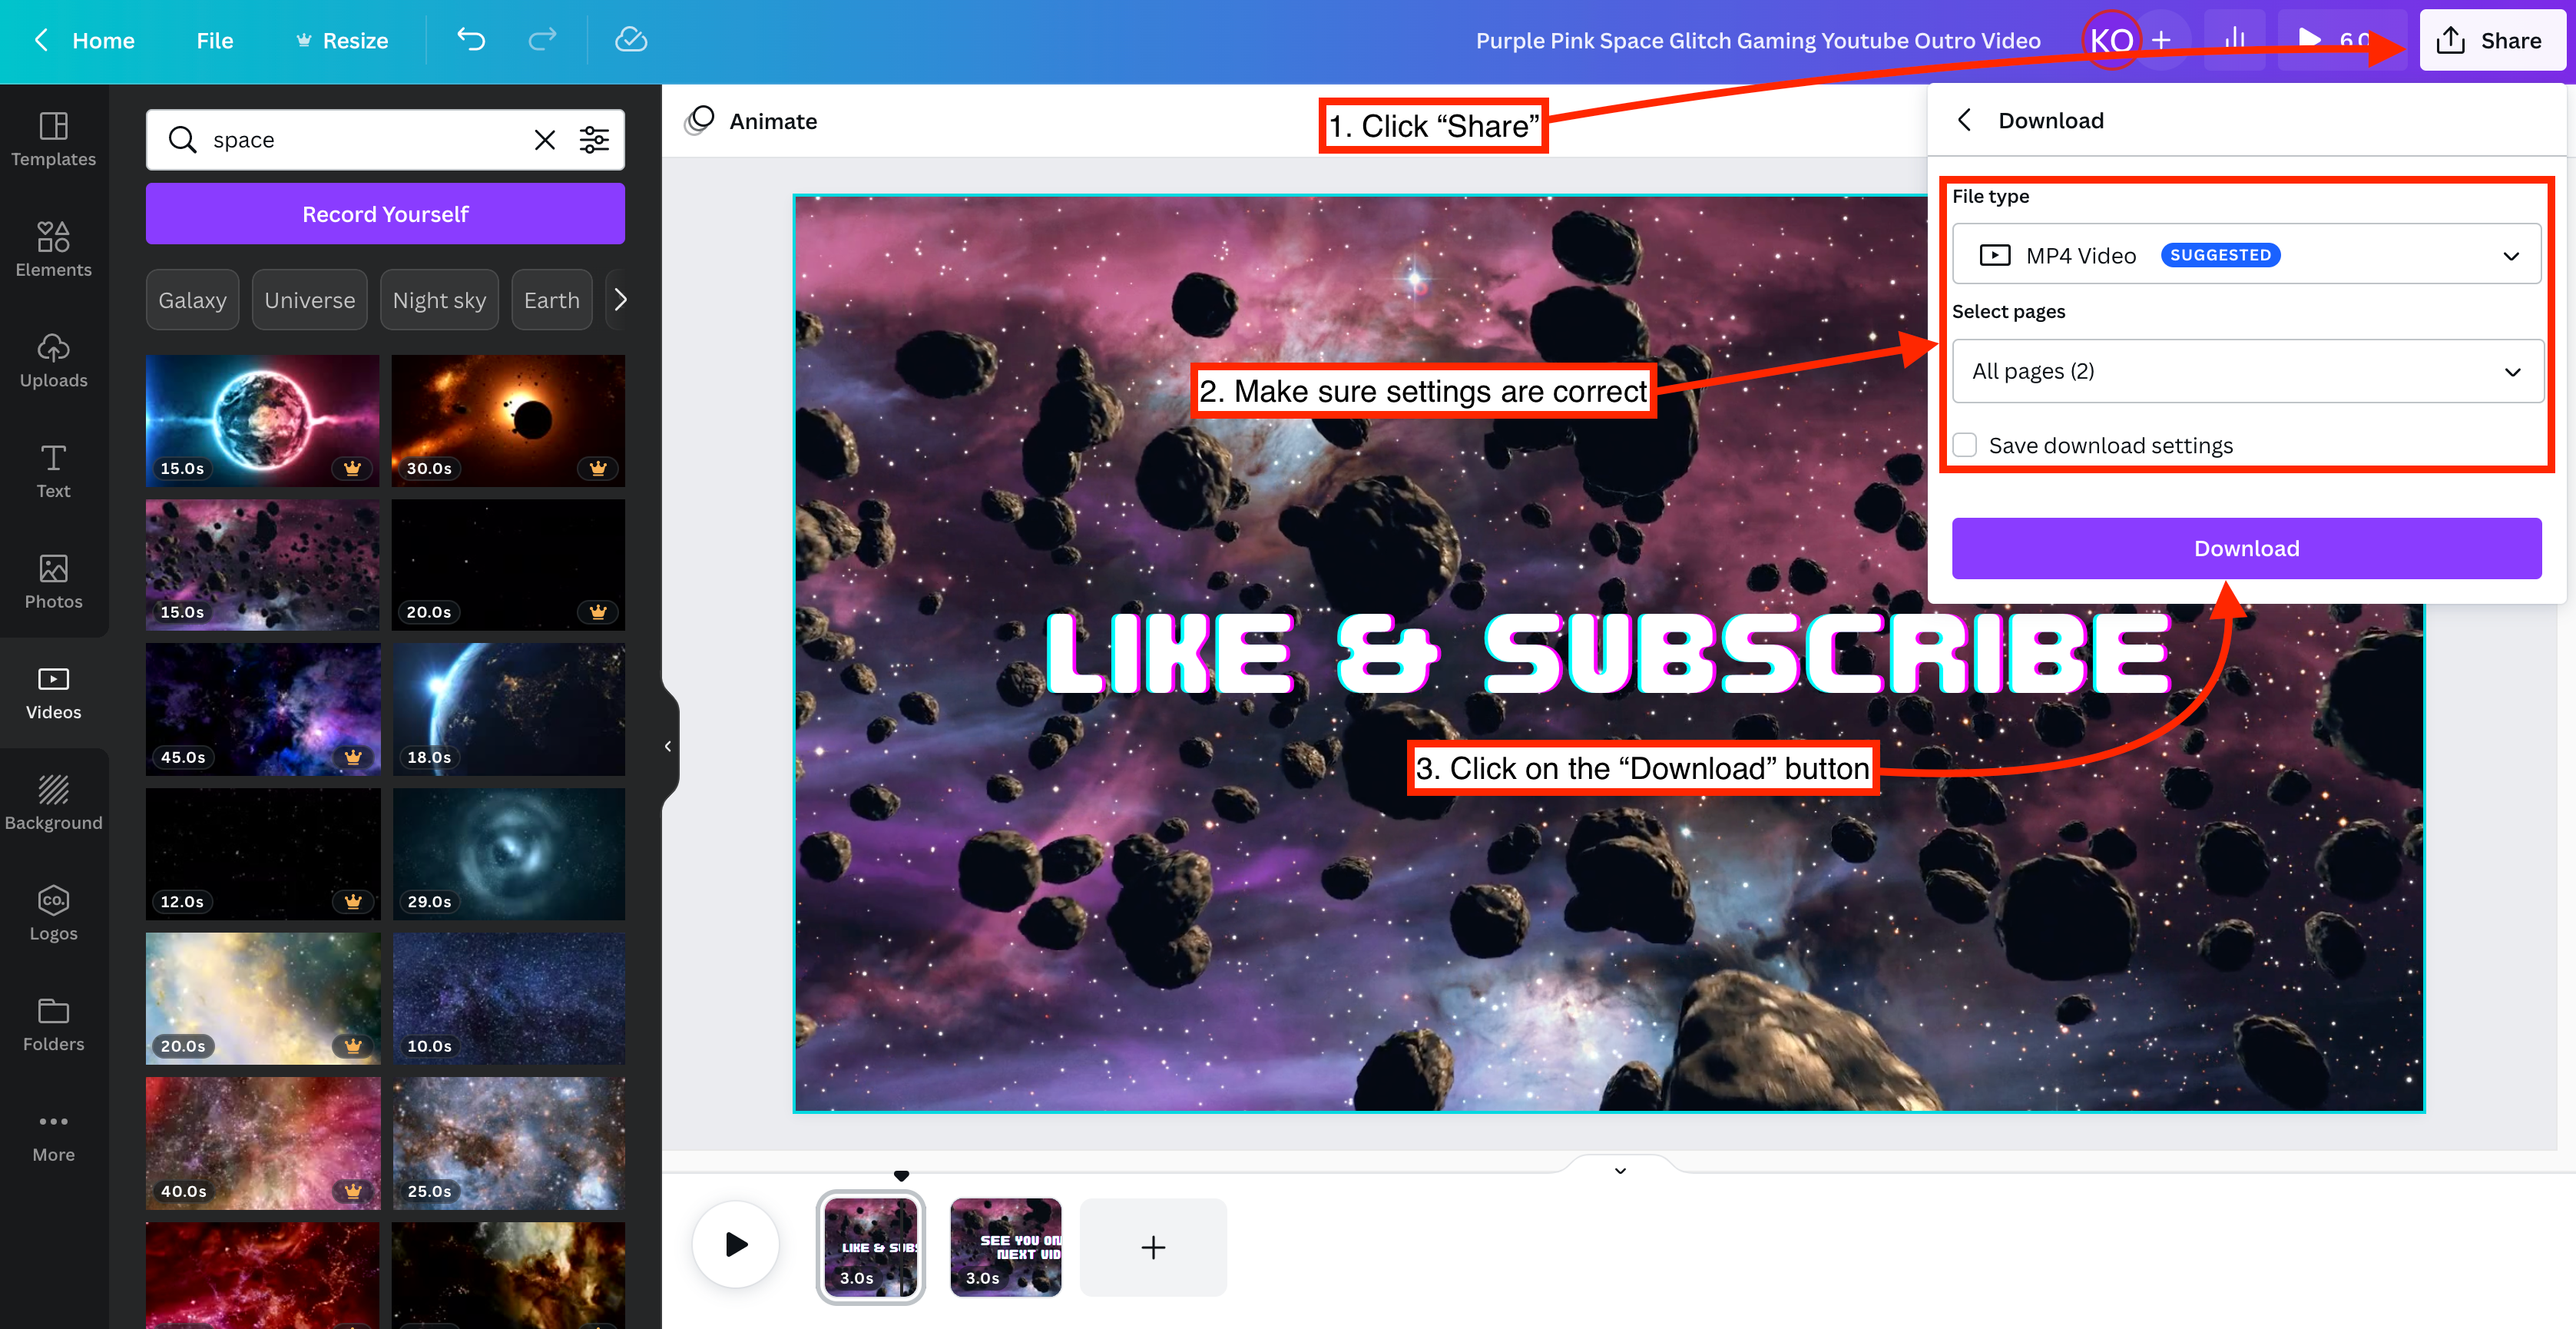Expand the All pages (2) dropdown

(2246, 371)
